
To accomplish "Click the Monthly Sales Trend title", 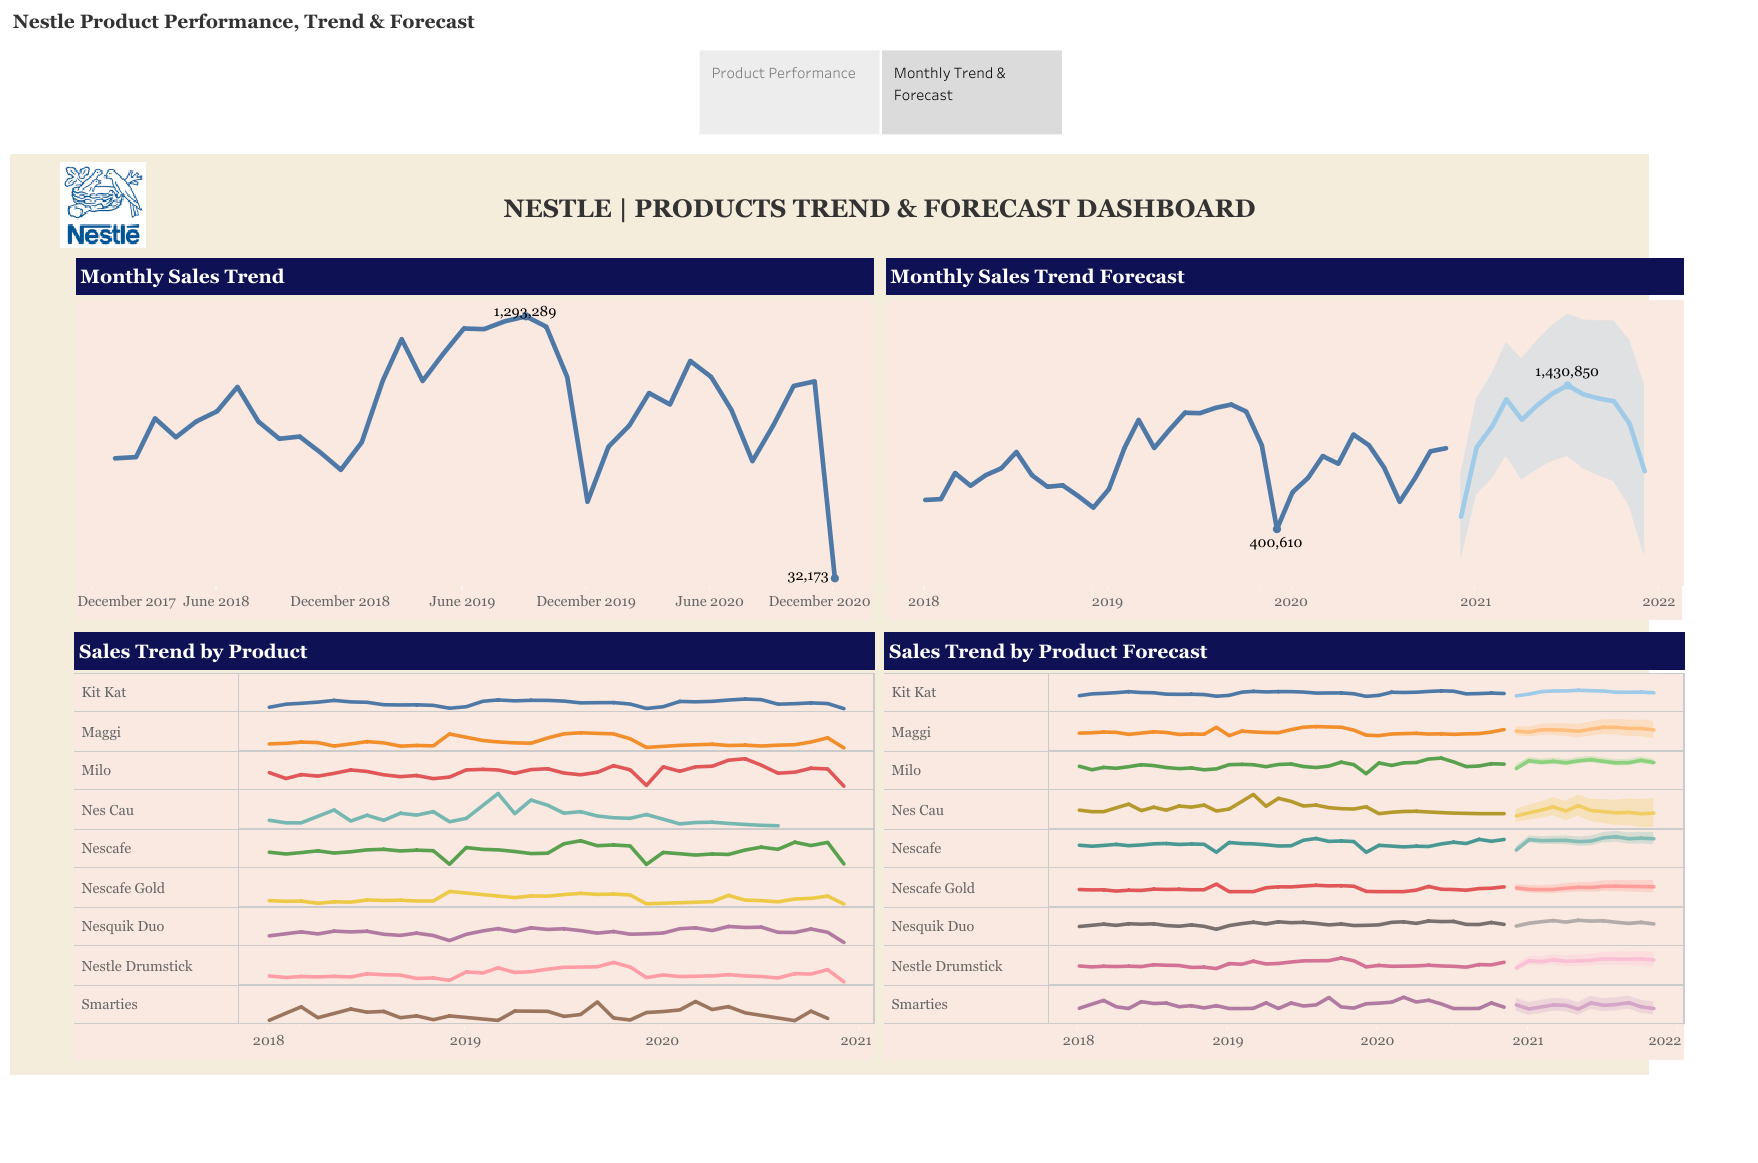I will (182, 277).
